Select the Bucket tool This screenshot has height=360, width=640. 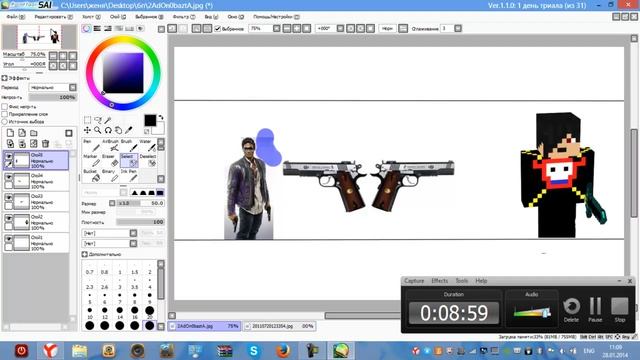click(91, 176)
